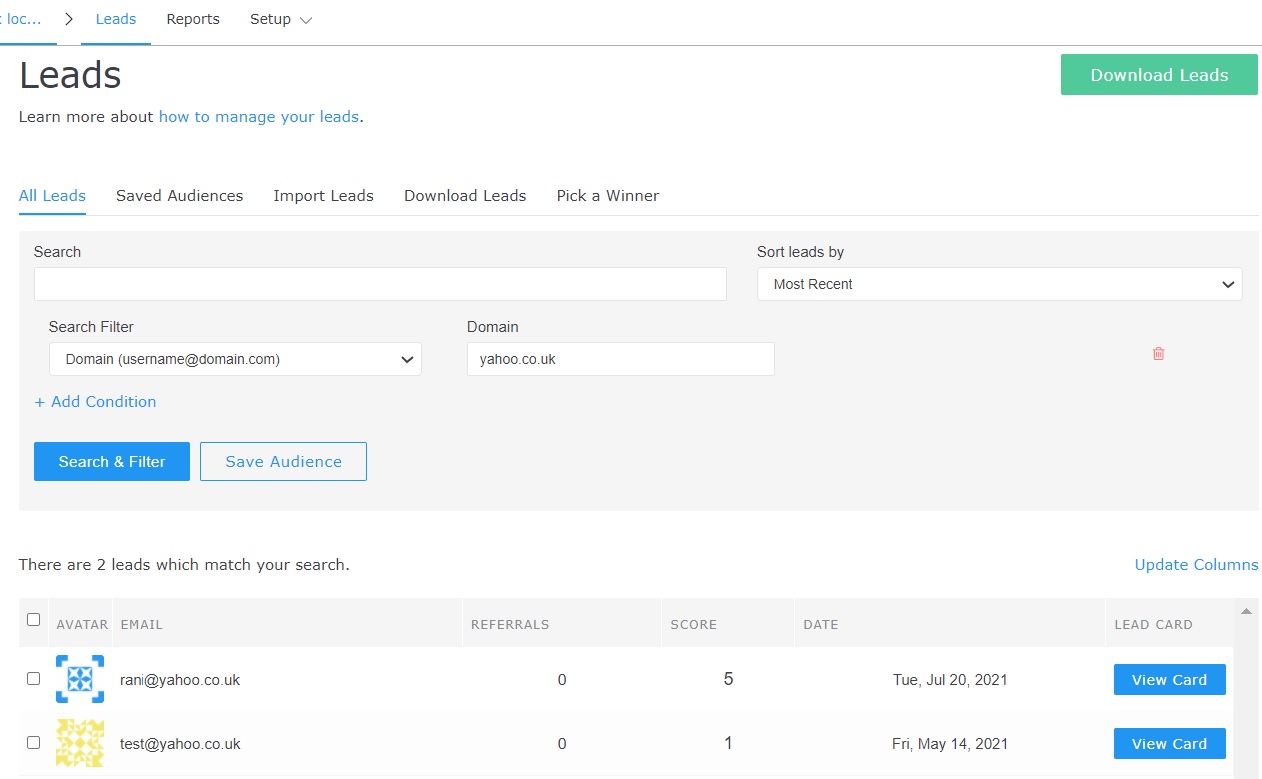View Card for rani@yahoo.co.uk
1262x779 pixels.
pyautogui.click(x=1169, y=679)
